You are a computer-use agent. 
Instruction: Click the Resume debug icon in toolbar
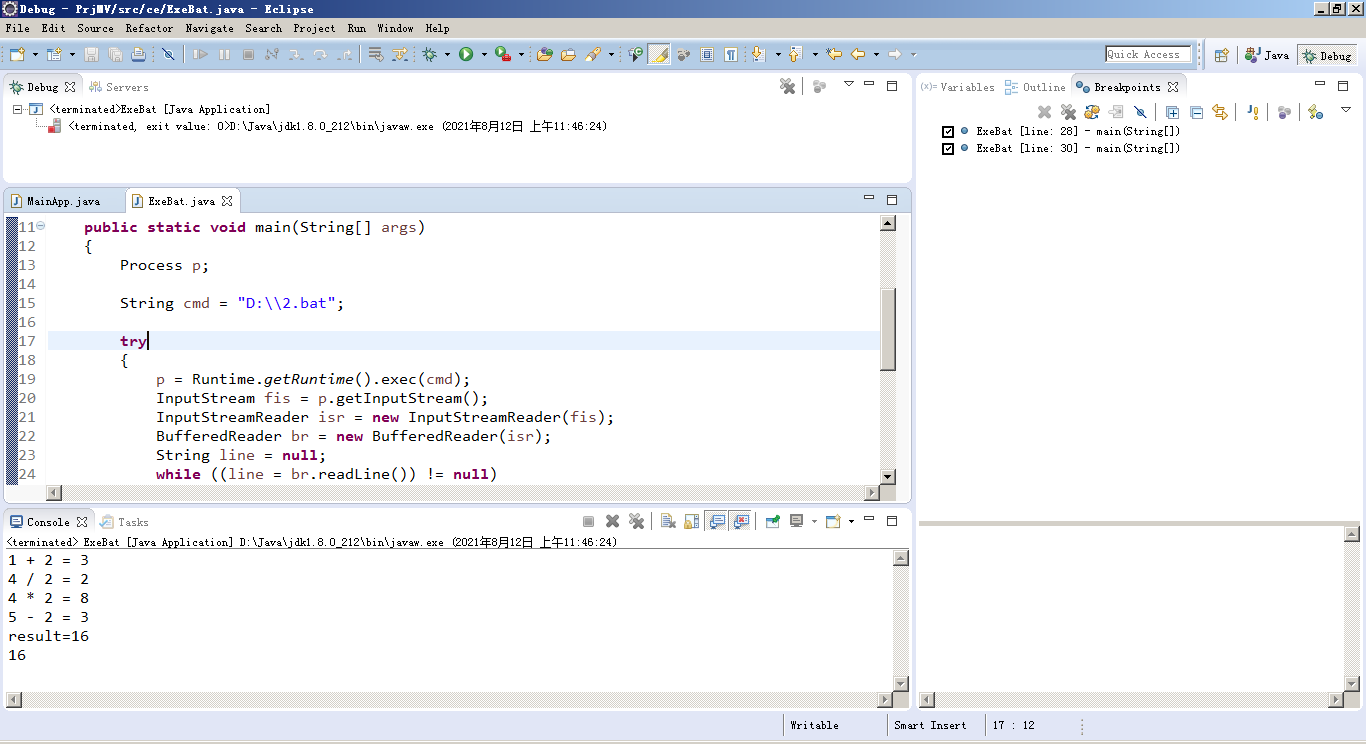click(x=198, y=54)
